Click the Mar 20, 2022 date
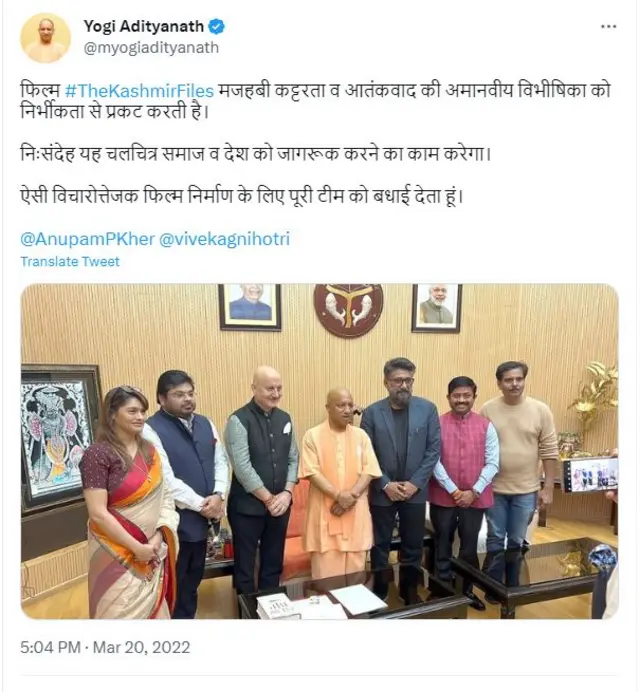Viewport: 640px width, 692px height. [141, 647]
